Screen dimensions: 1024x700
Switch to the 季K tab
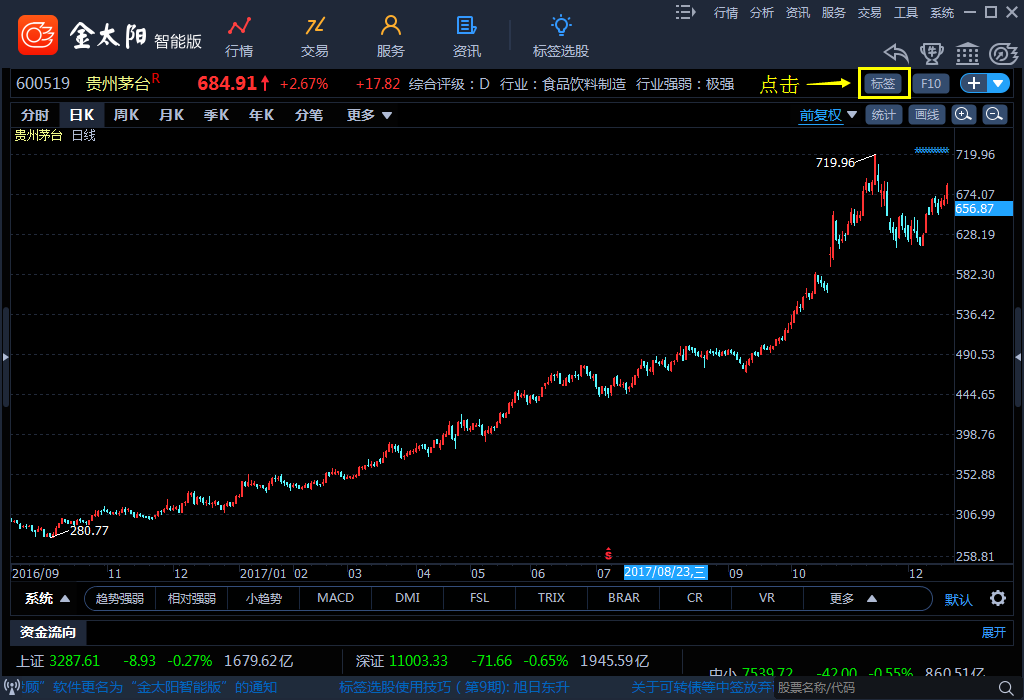[216, 115]
